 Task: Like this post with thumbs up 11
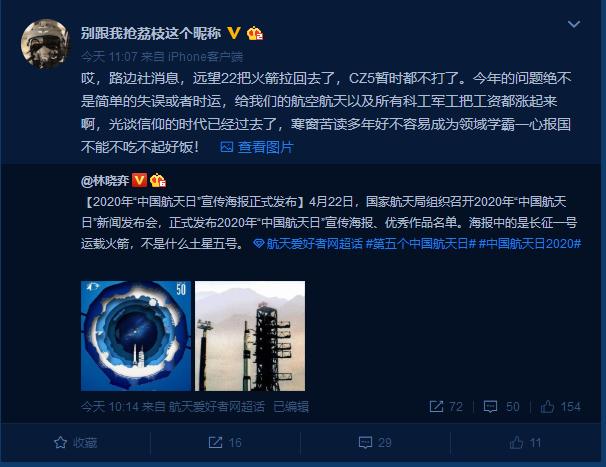525,442
